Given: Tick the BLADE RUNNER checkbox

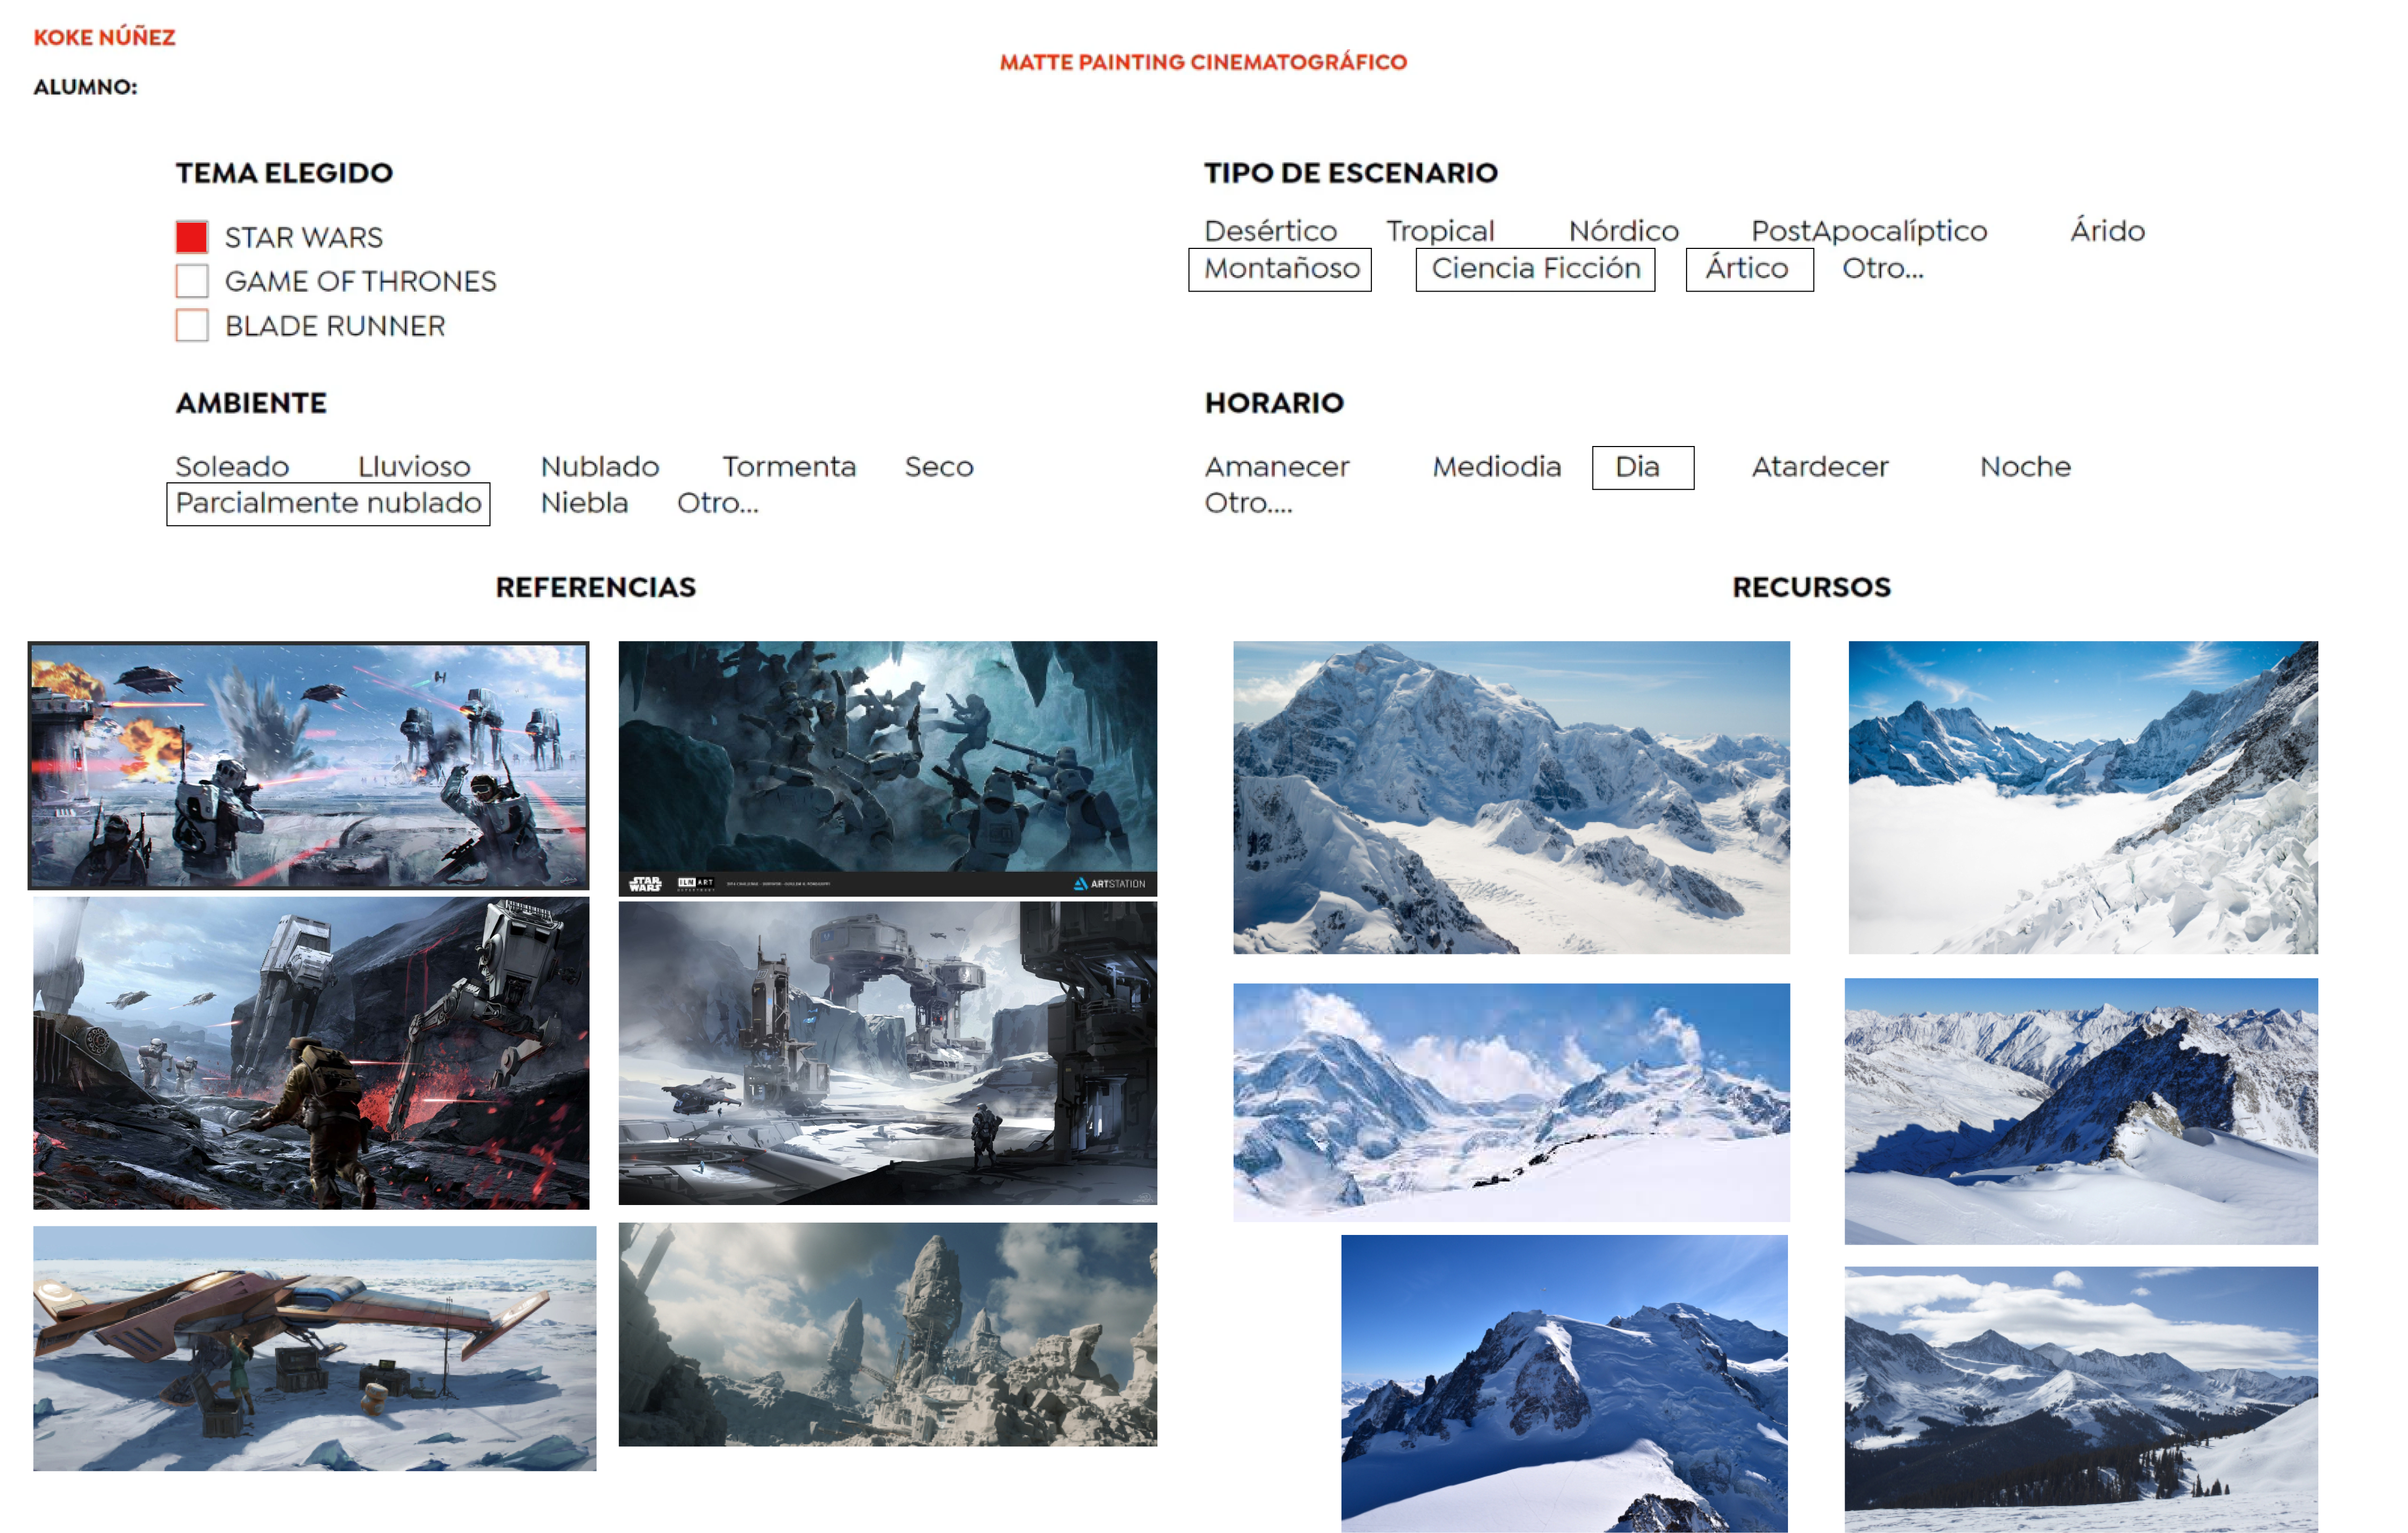Looking at the screenshot, I should click(191, 325).
